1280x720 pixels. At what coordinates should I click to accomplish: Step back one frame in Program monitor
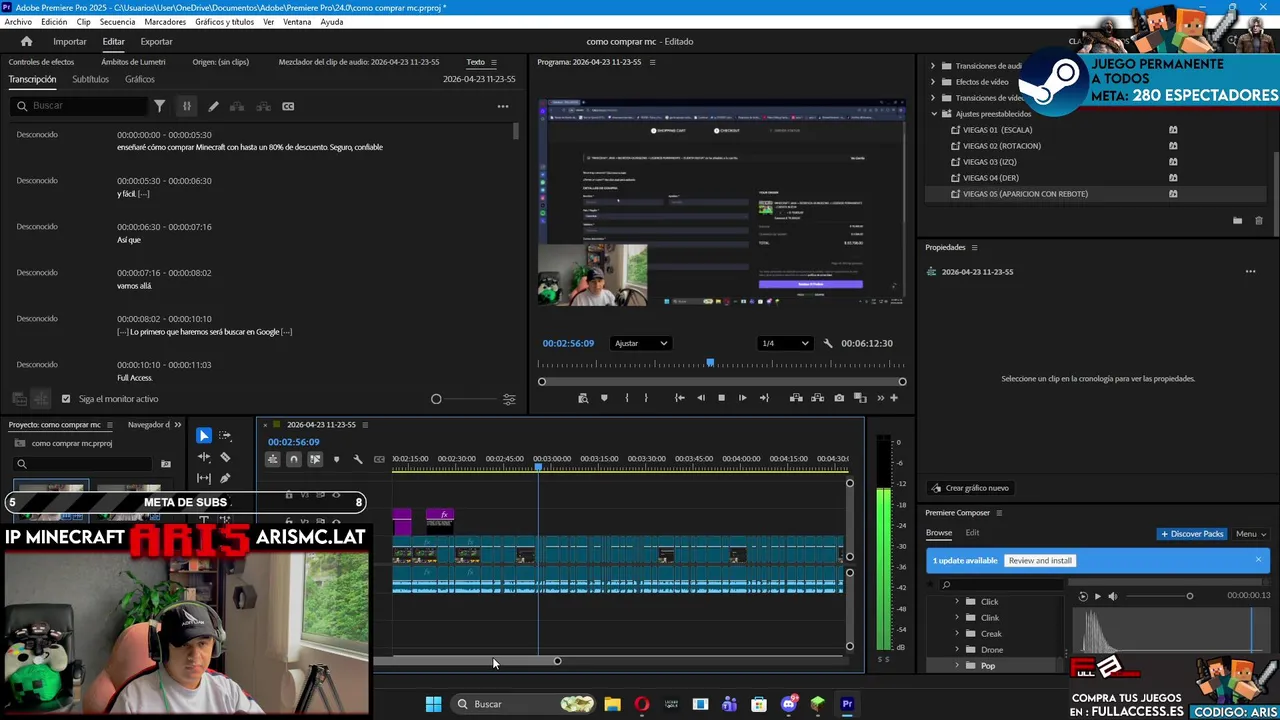(x=701, y=398)
